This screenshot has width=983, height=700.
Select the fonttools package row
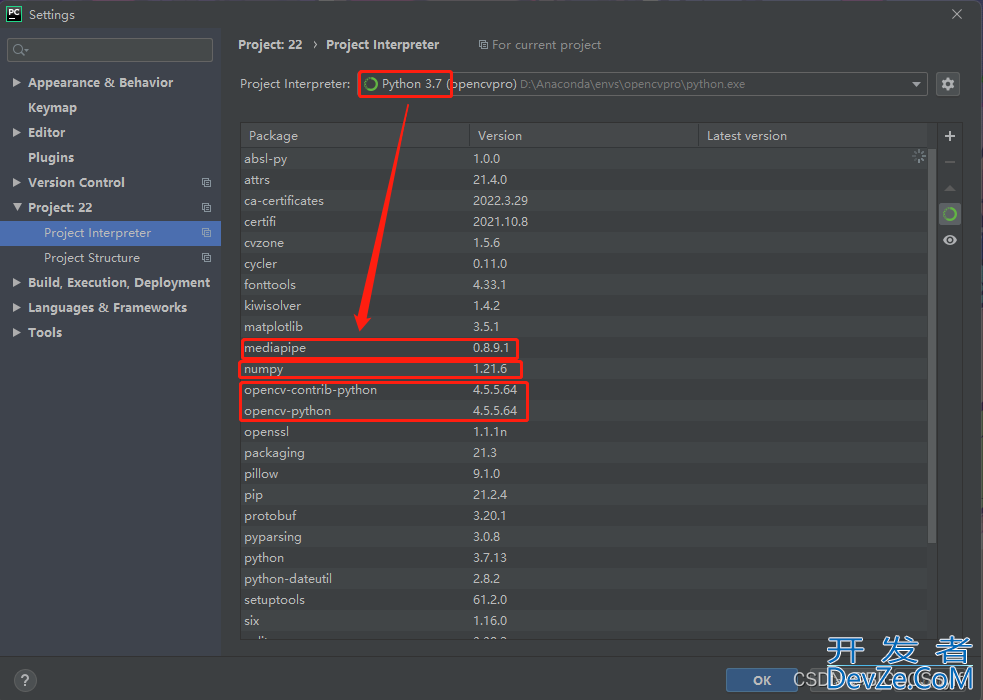pyautogui.click(x=584, y=285)
